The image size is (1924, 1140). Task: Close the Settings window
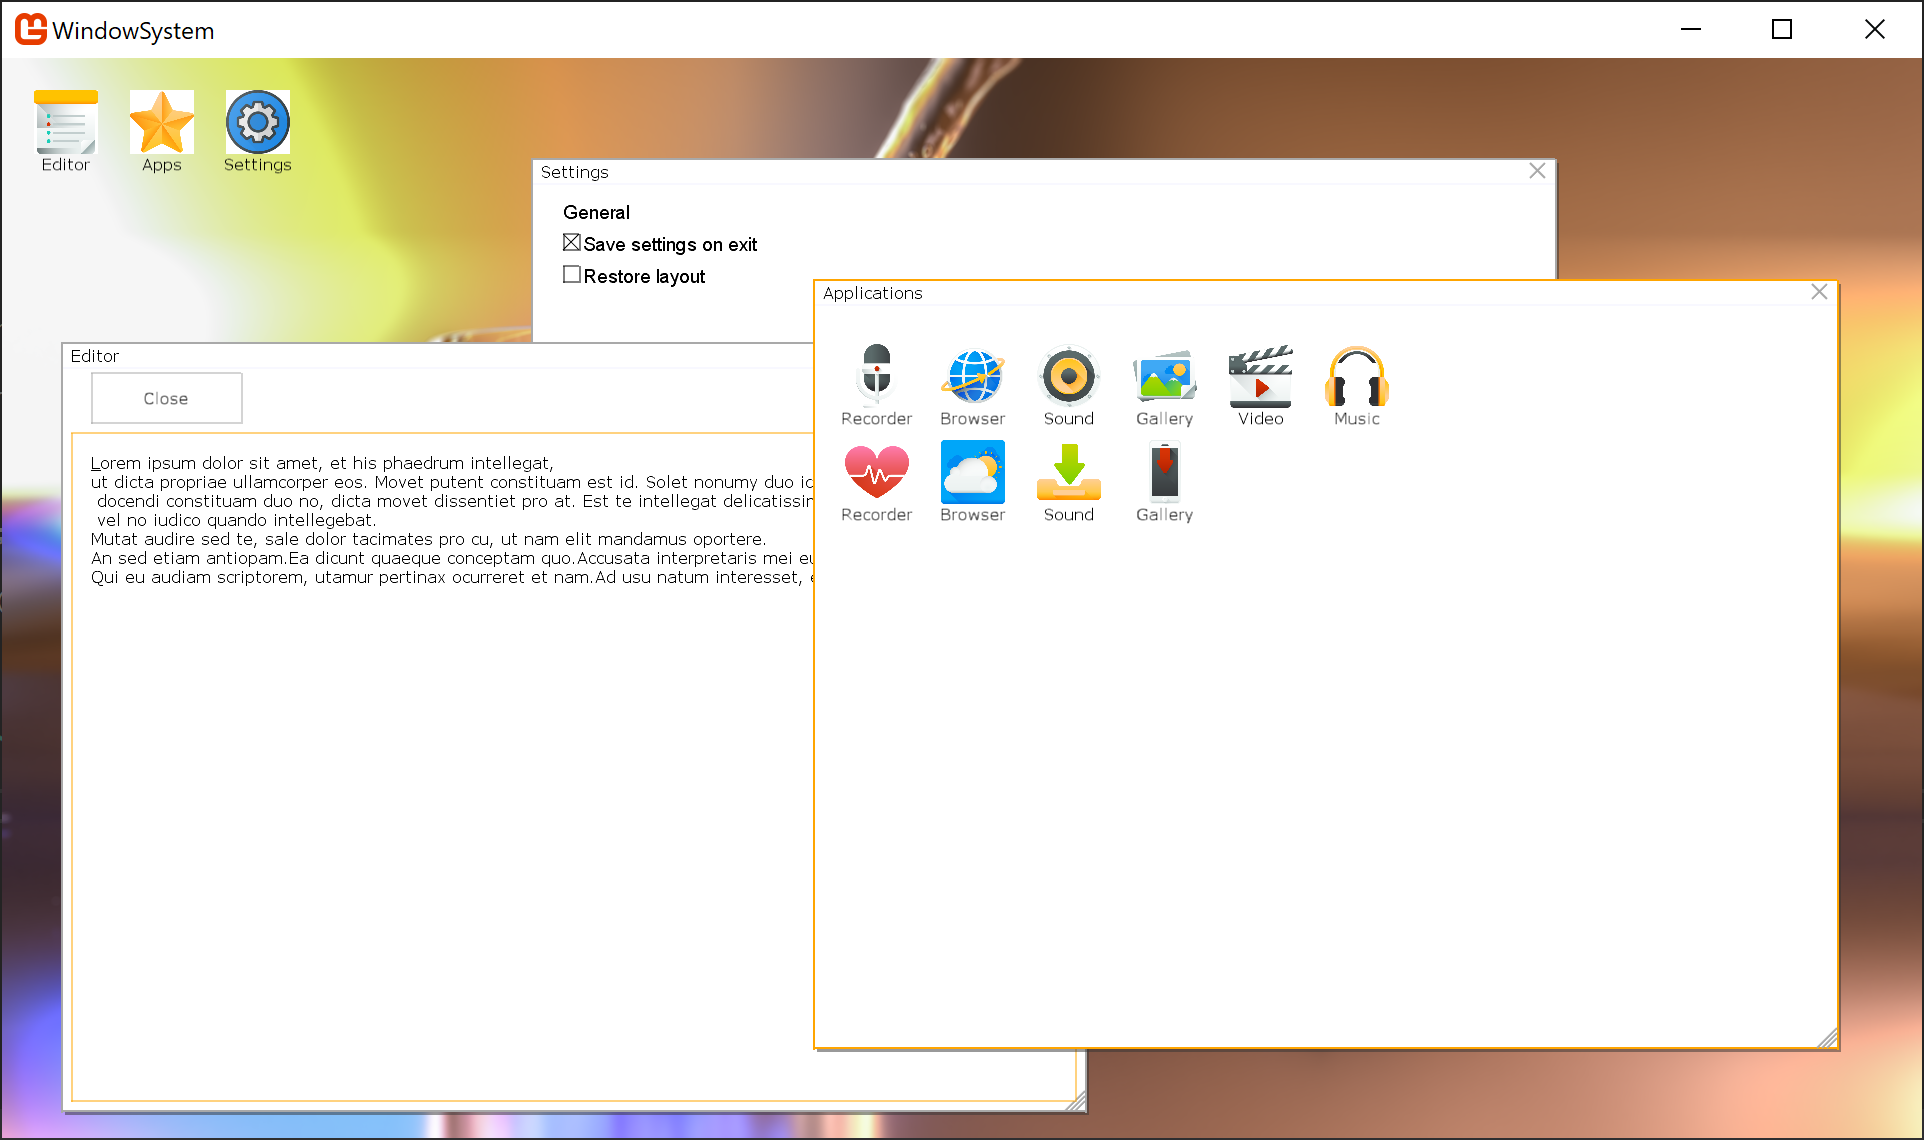pyautogui.click(x=1537, y=171)
